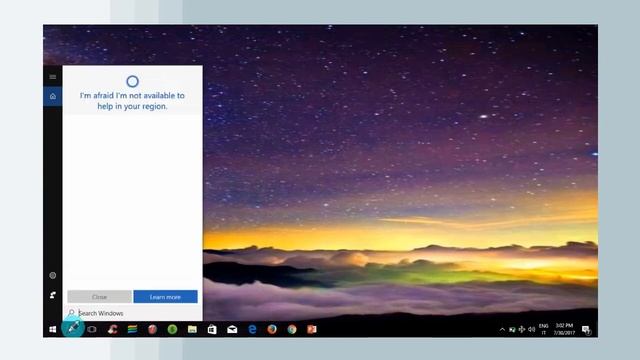
Task: Click the Cortana circle logo
Action: tap(132, 81)
